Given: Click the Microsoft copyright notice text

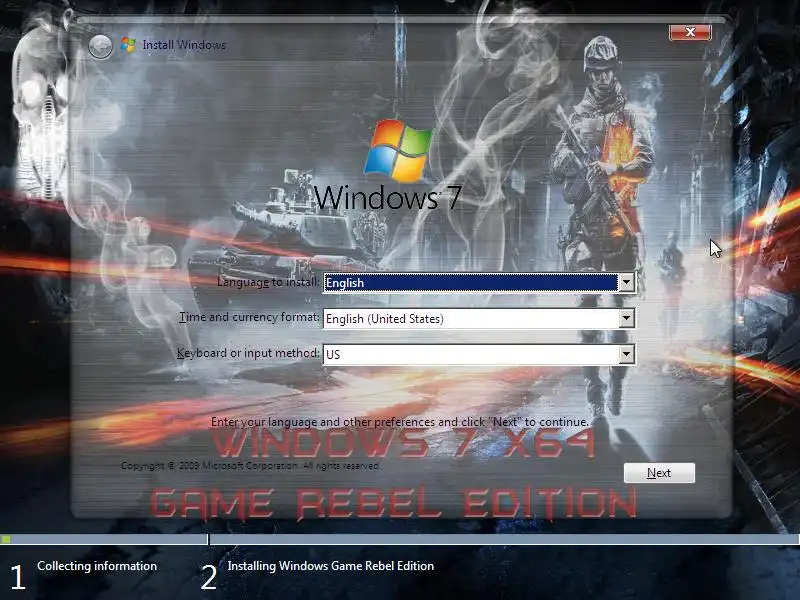Looking at the screenshot, I should pyautogui.click(x=251, y=466).
